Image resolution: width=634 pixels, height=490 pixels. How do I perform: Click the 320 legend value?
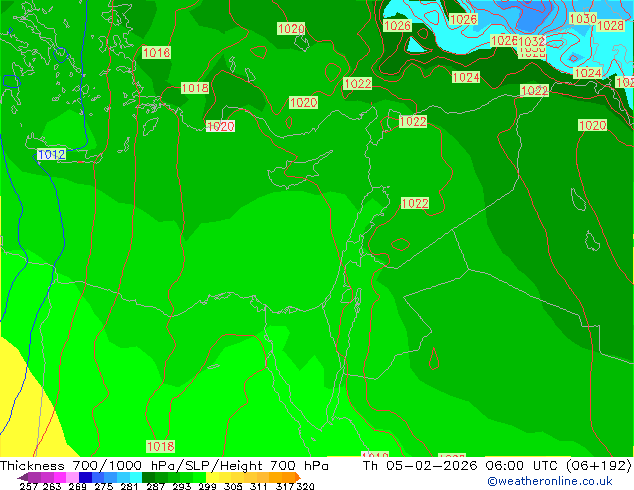coord(306,486)
